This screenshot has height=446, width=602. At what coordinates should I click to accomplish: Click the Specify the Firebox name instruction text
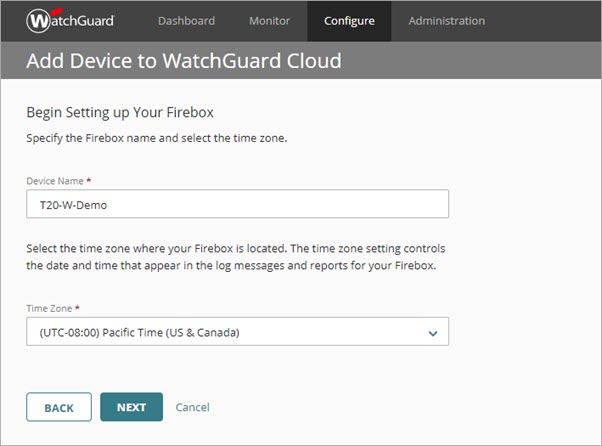coord(157,138)
